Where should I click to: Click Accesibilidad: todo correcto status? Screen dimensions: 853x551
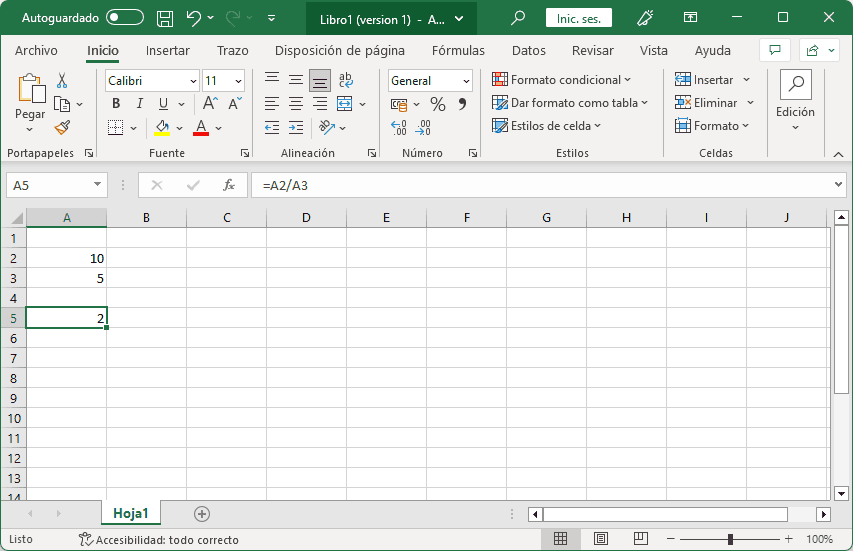point(158,540)
